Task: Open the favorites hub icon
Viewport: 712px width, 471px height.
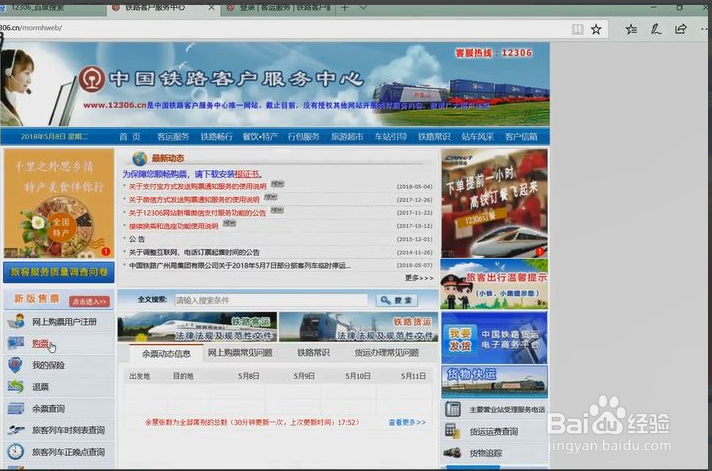Action: coord(631,30)
